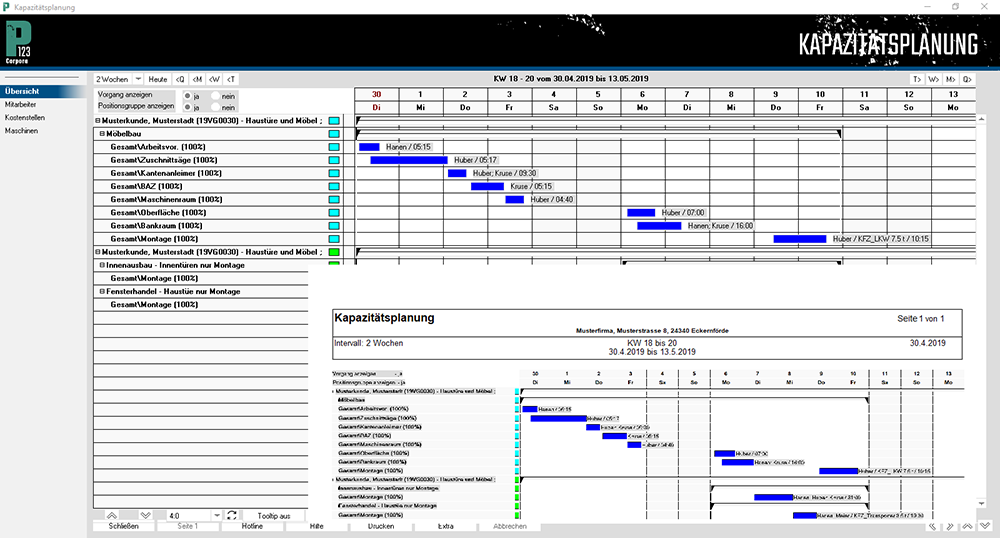Advance one day with T>
1000x538 pixels.
coord(916,78)
